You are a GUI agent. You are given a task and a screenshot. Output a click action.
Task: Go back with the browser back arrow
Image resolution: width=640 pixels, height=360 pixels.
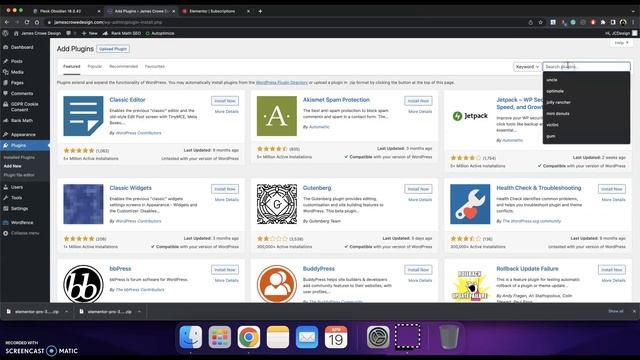[x=7, y=22]
